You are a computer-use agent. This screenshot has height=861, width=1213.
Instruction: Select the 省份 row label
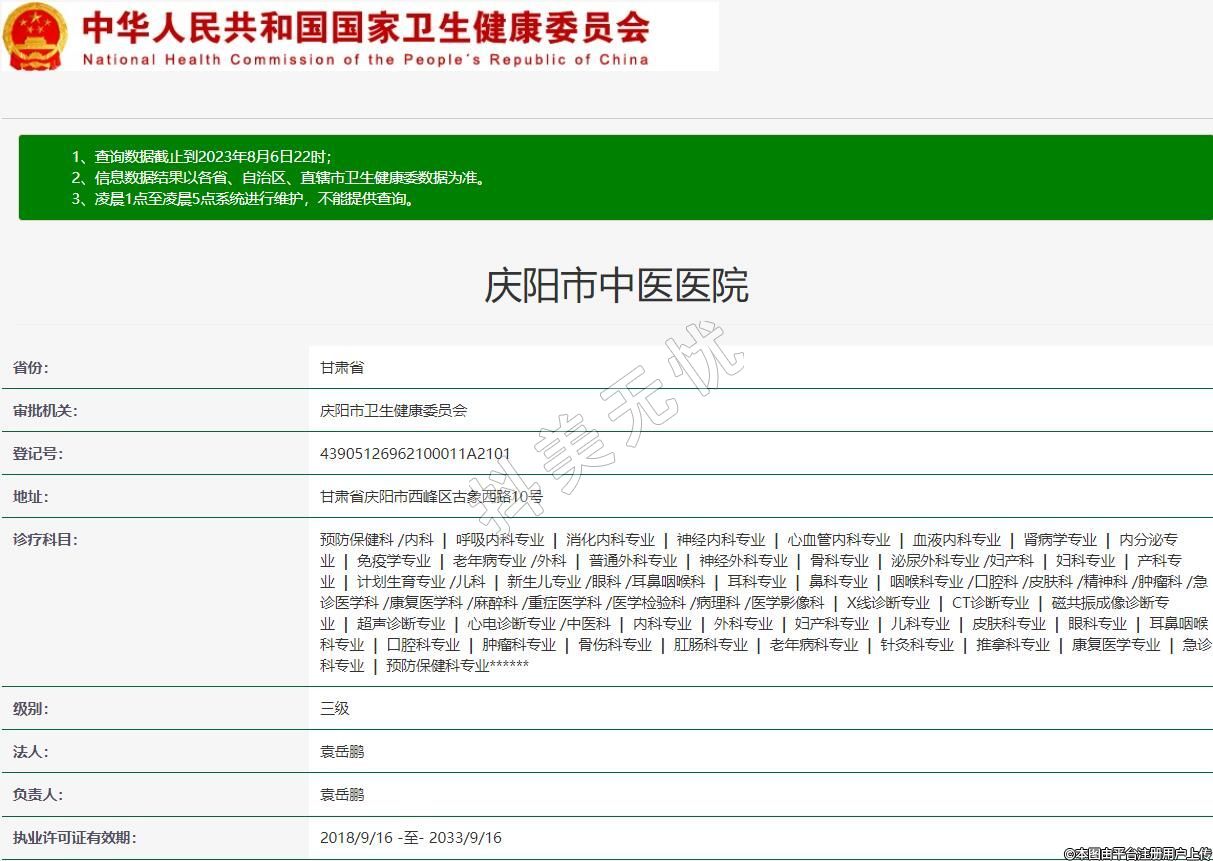tap(30, 368)
